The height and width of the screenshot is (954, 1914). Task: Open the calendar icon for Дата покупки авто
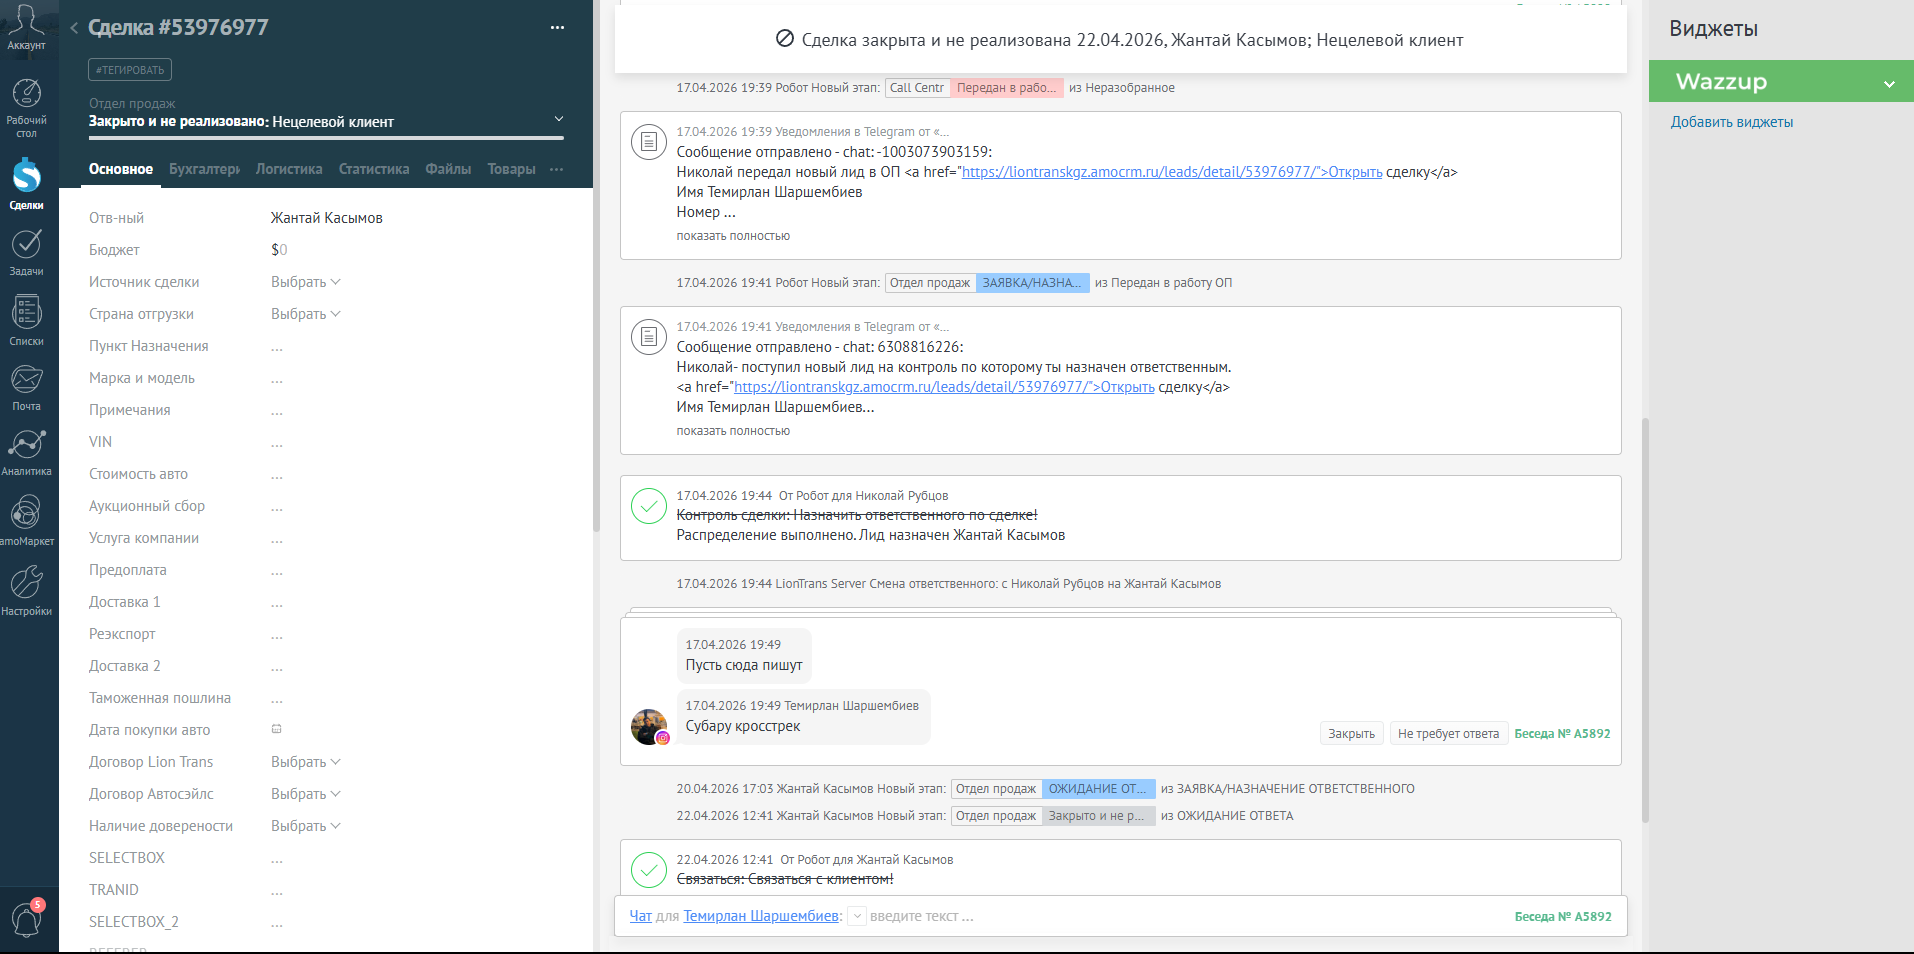[x=277, y=729]
